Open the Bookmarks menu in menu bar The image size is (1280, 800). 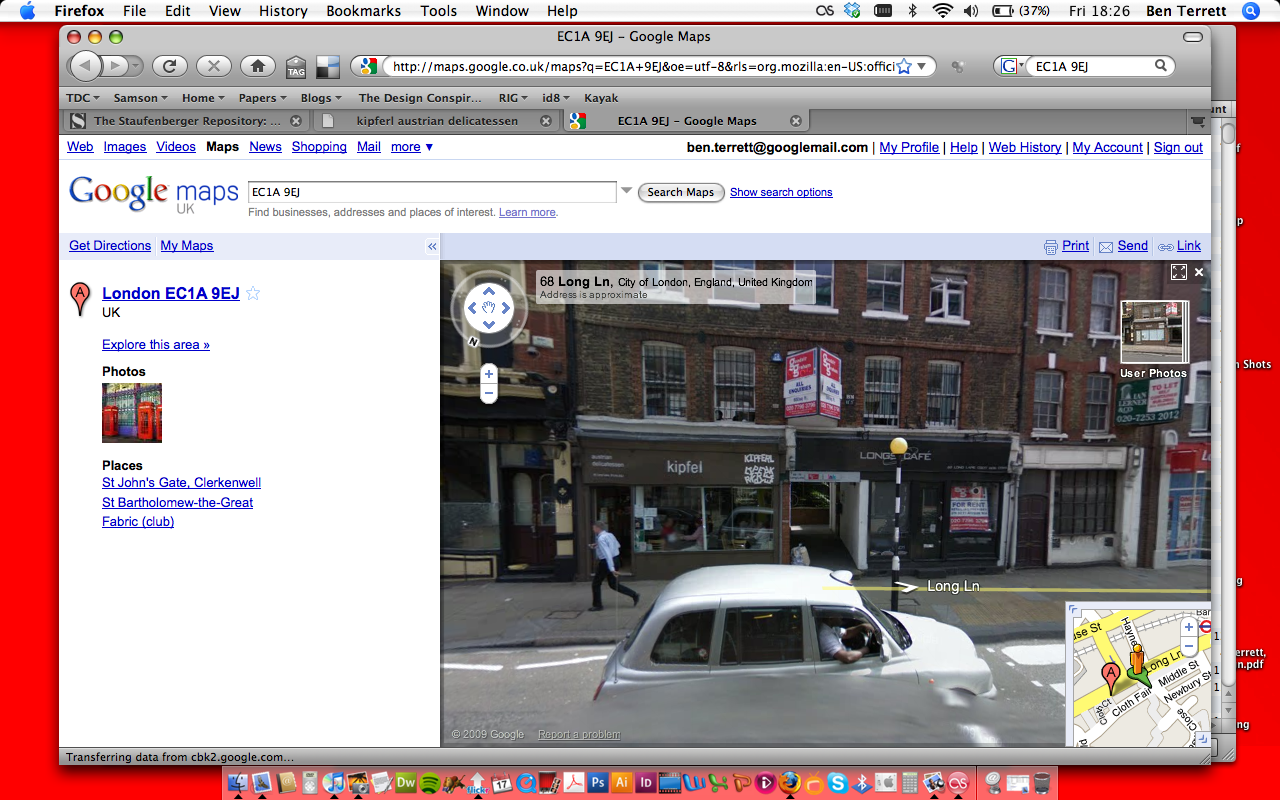[363, 11]
